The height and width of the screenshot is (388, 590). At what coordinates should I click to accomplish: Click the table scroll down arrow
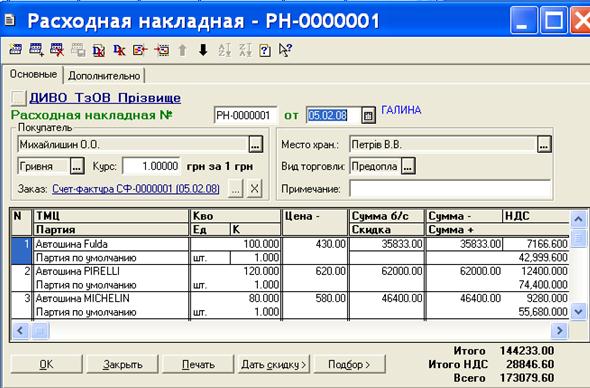(x=578, y=312)
